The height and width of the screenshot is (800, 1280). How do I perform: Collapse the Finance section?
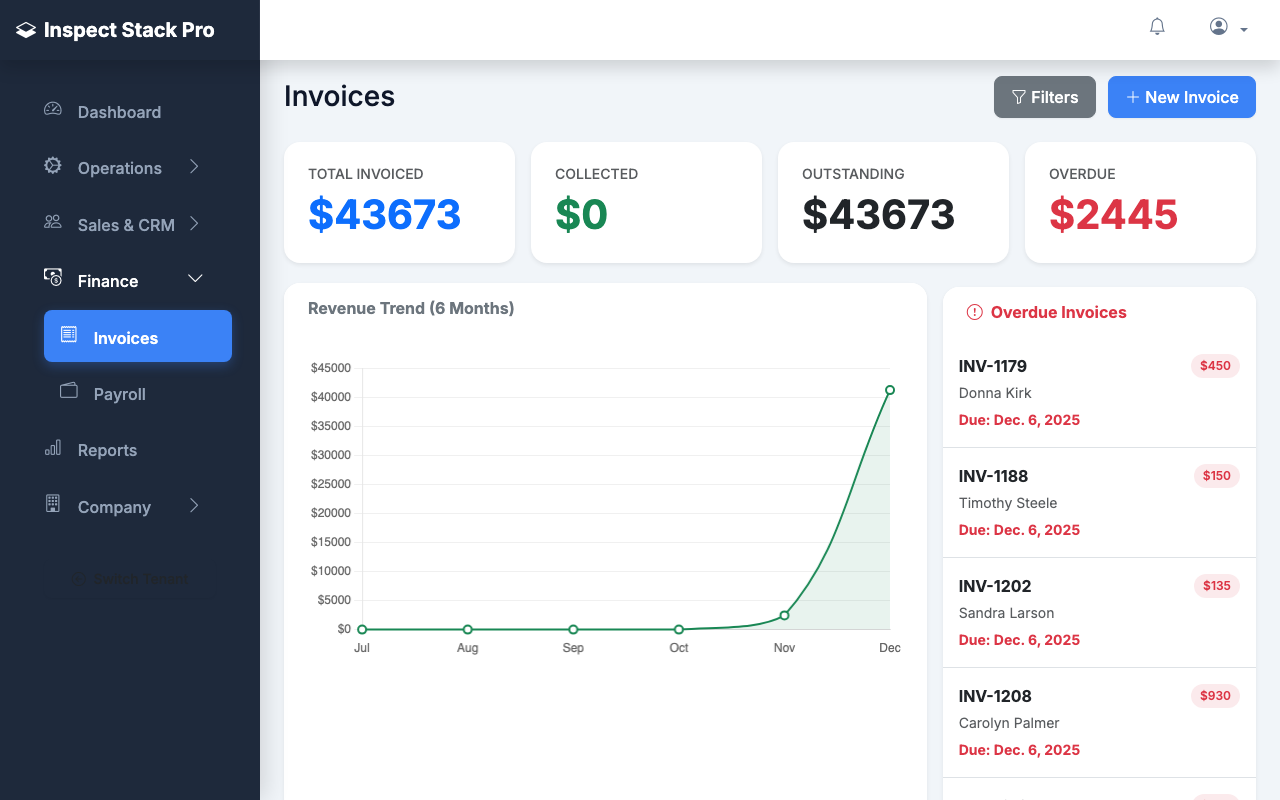196,280
